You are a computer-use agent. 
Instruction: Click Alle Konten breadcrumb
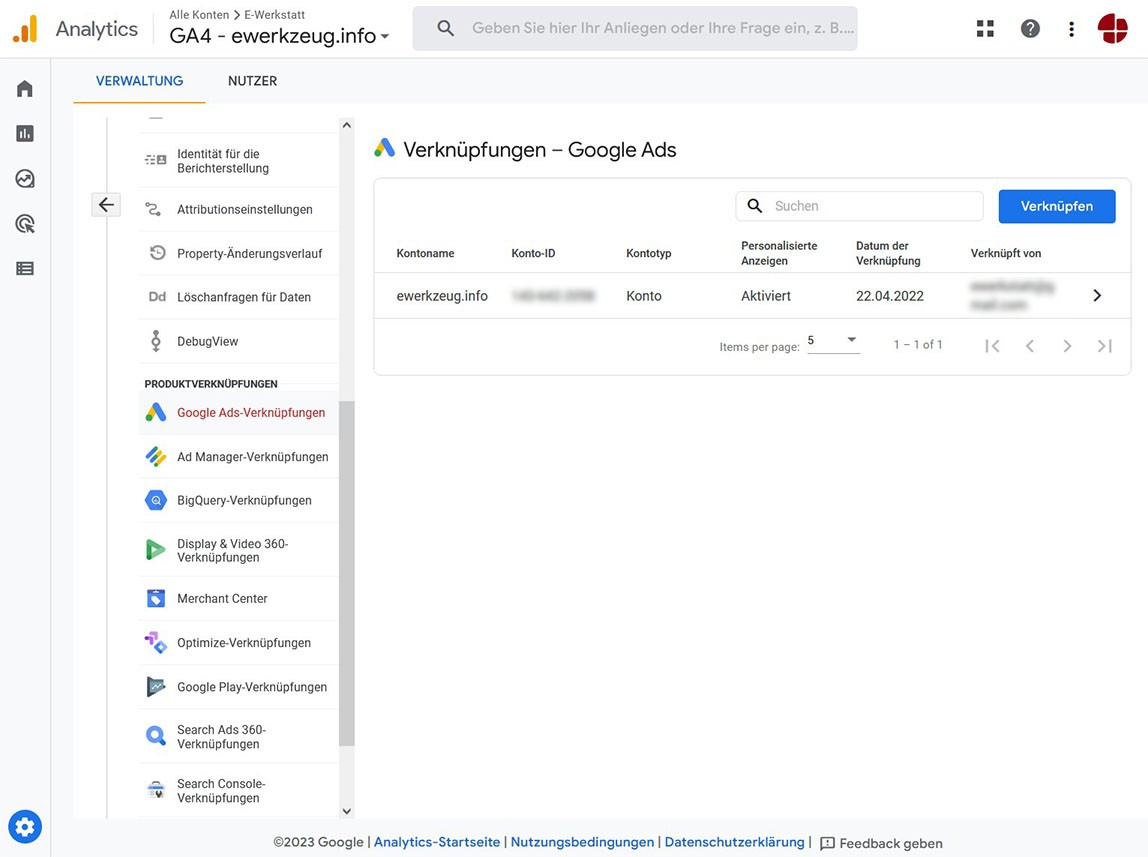click(199, 15)
